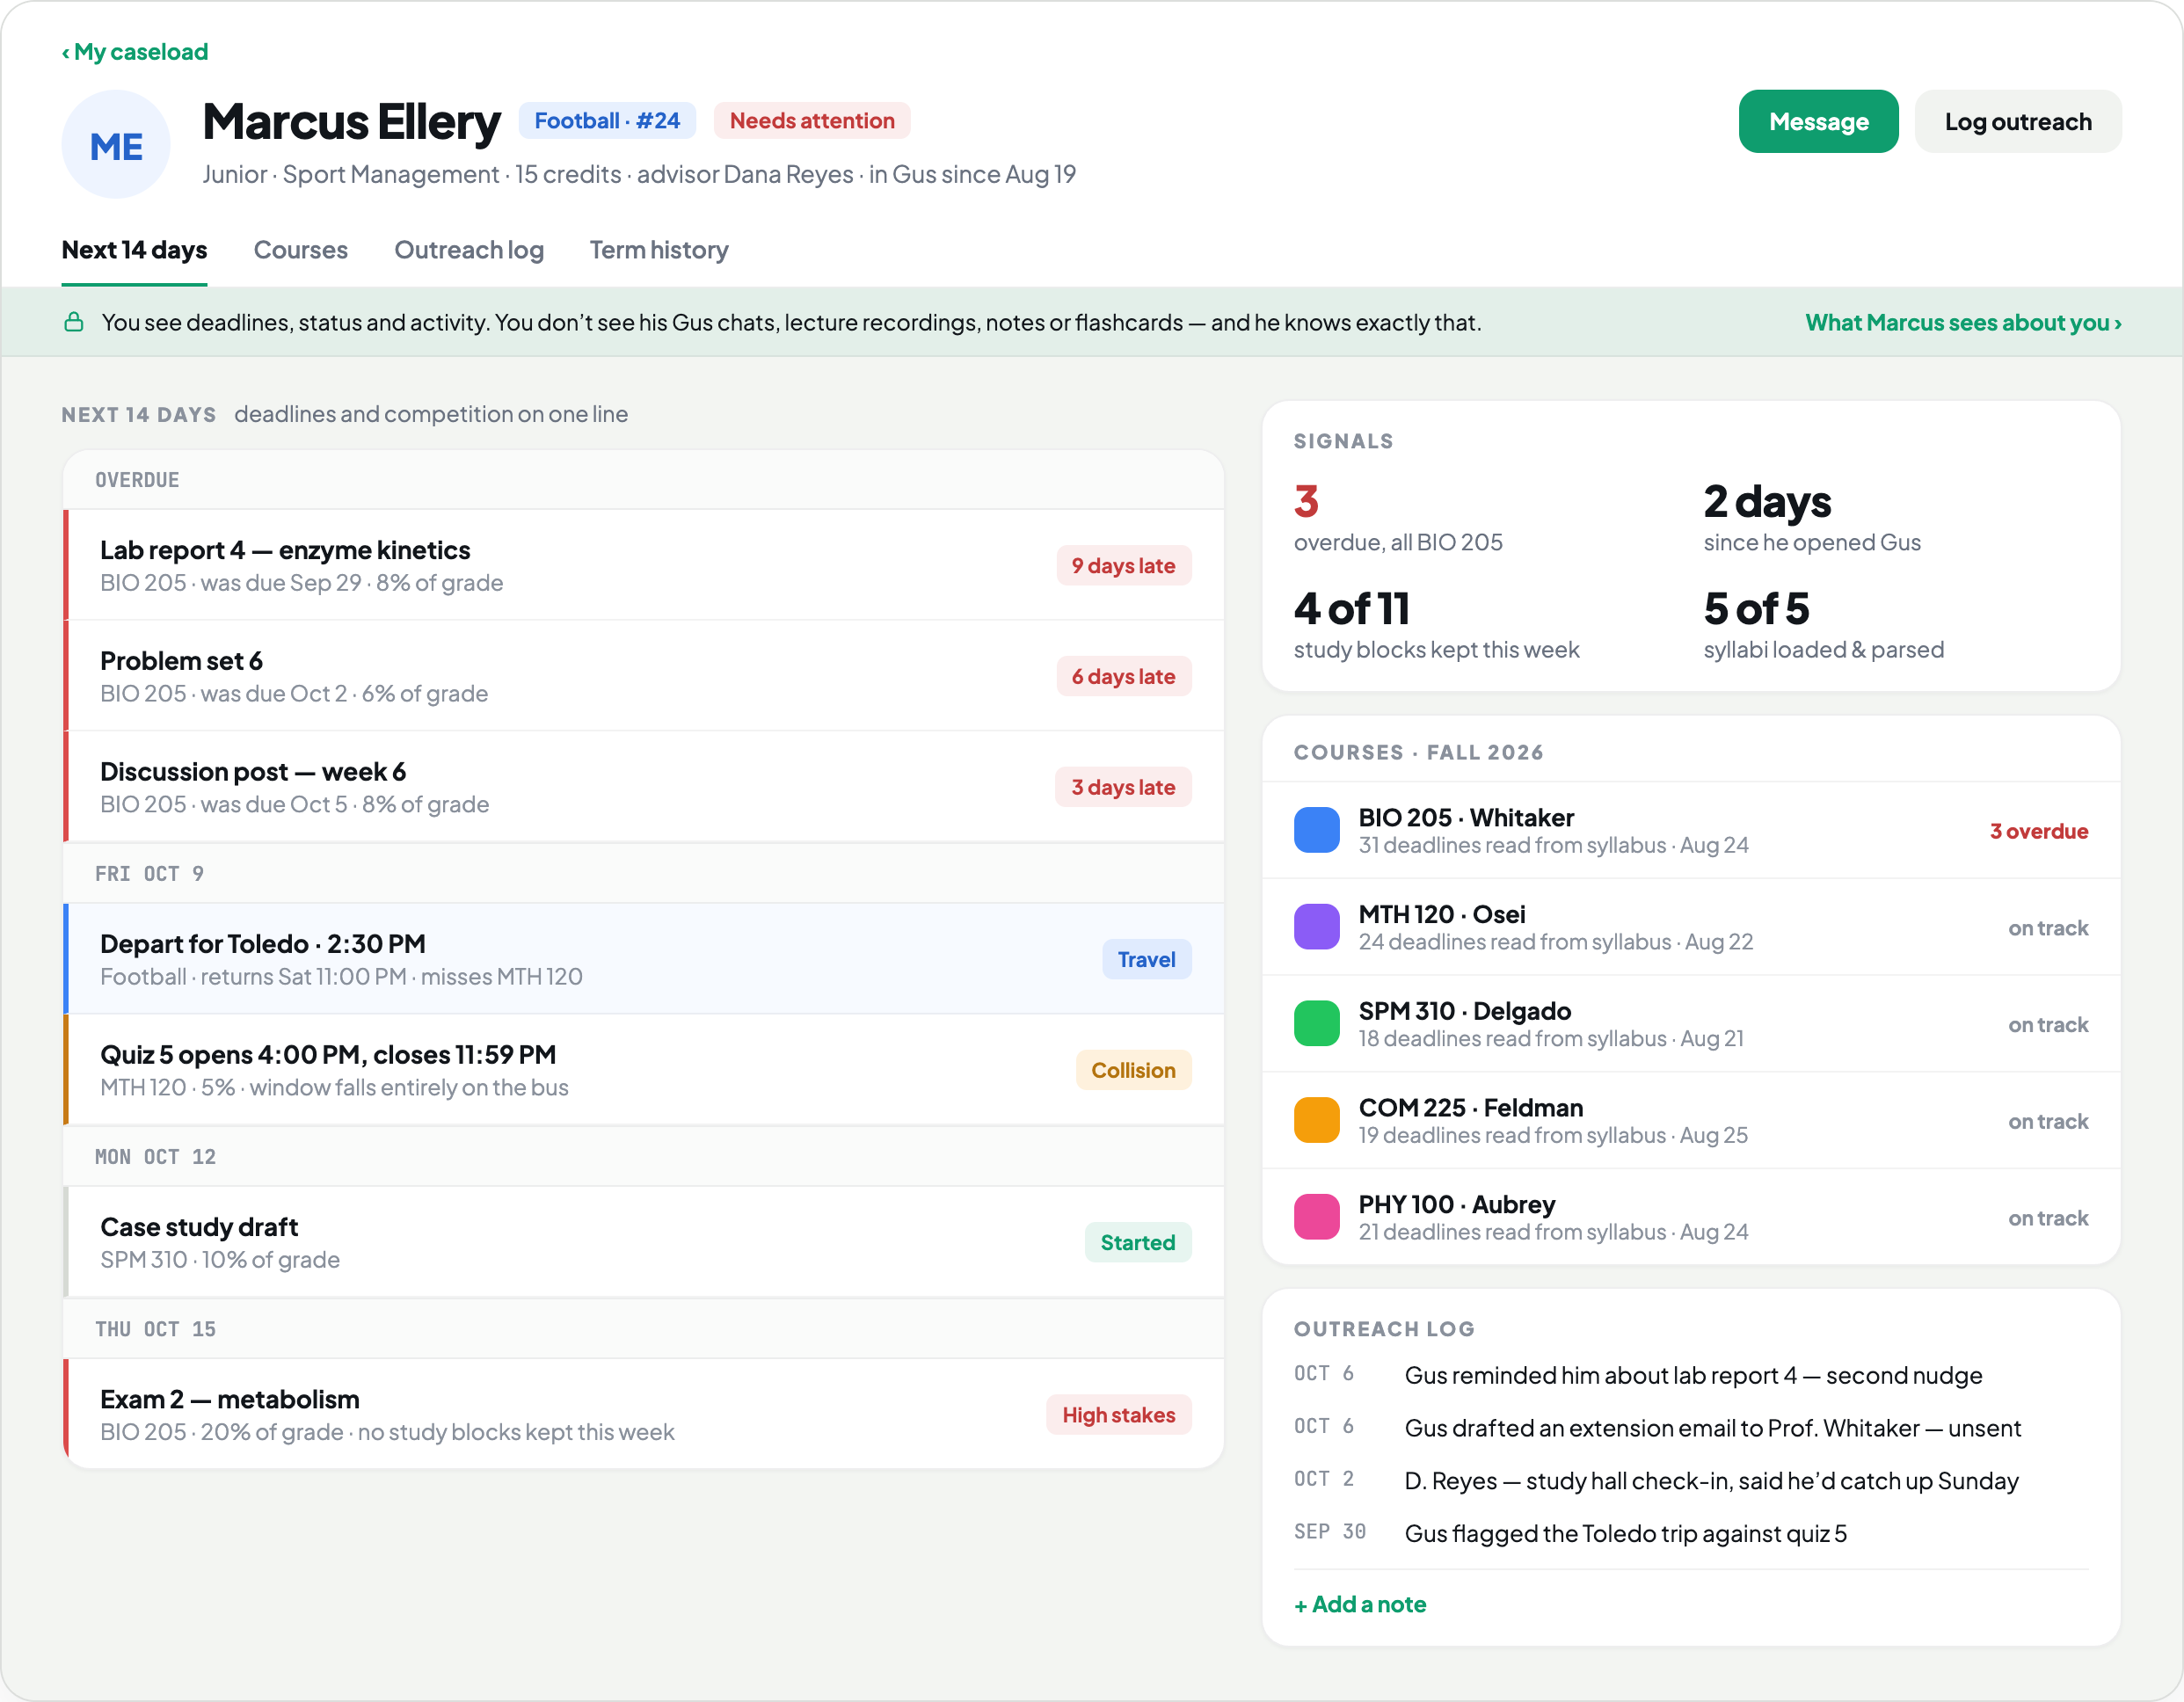Click the 4 of 11 study blocks signal

[x=1437, y=626]
